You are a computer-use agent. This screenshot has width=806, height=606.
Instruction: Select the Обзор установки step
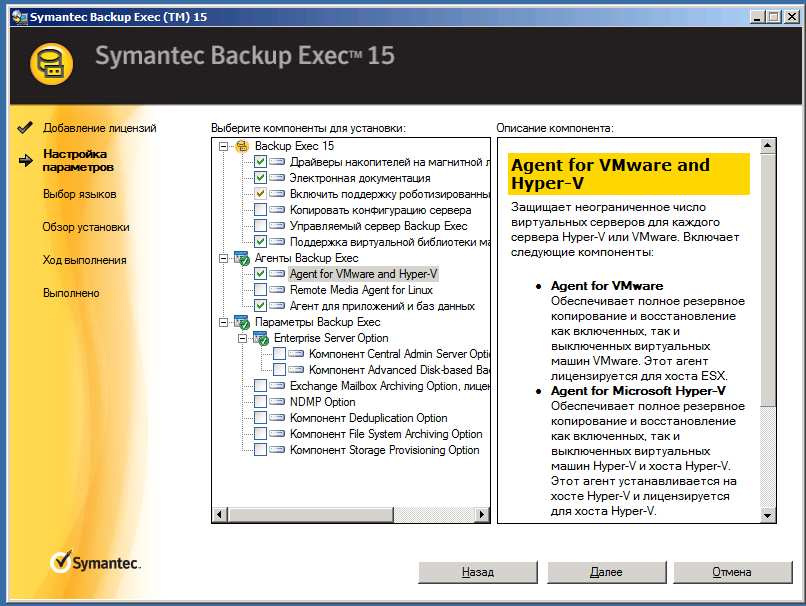86,227
